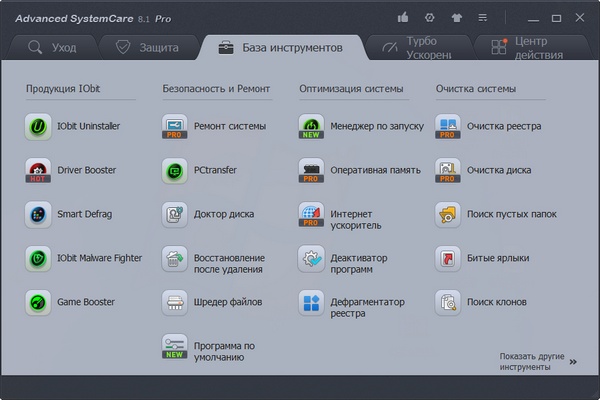The image size is (600, 400).
Task: Click the thumbs-up like icon
Action: tap(403, 17)
